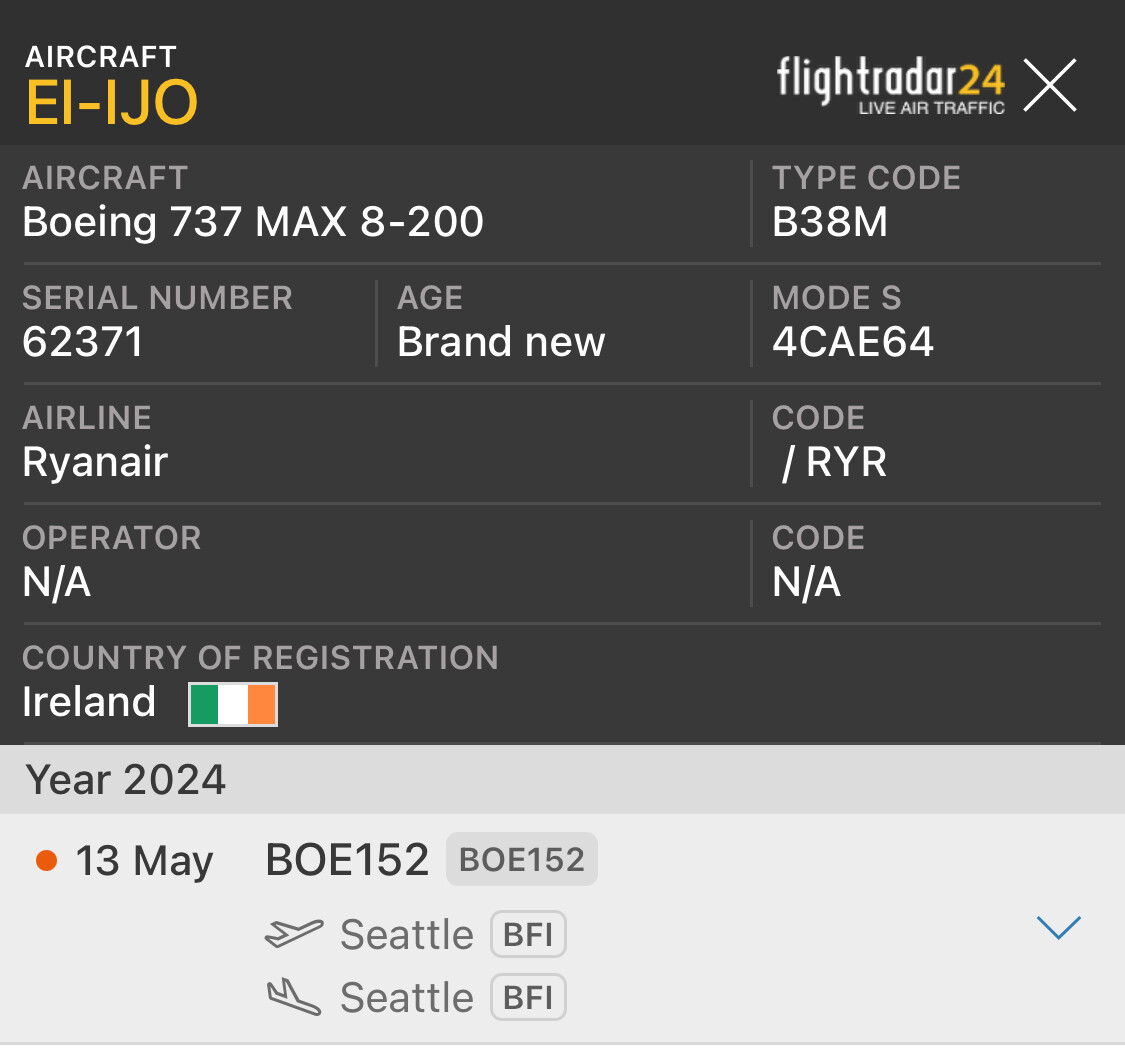Click the orange status dot beside 13 May
Viewport: 1125px width, 1050px height.
(x=46, y=860)
